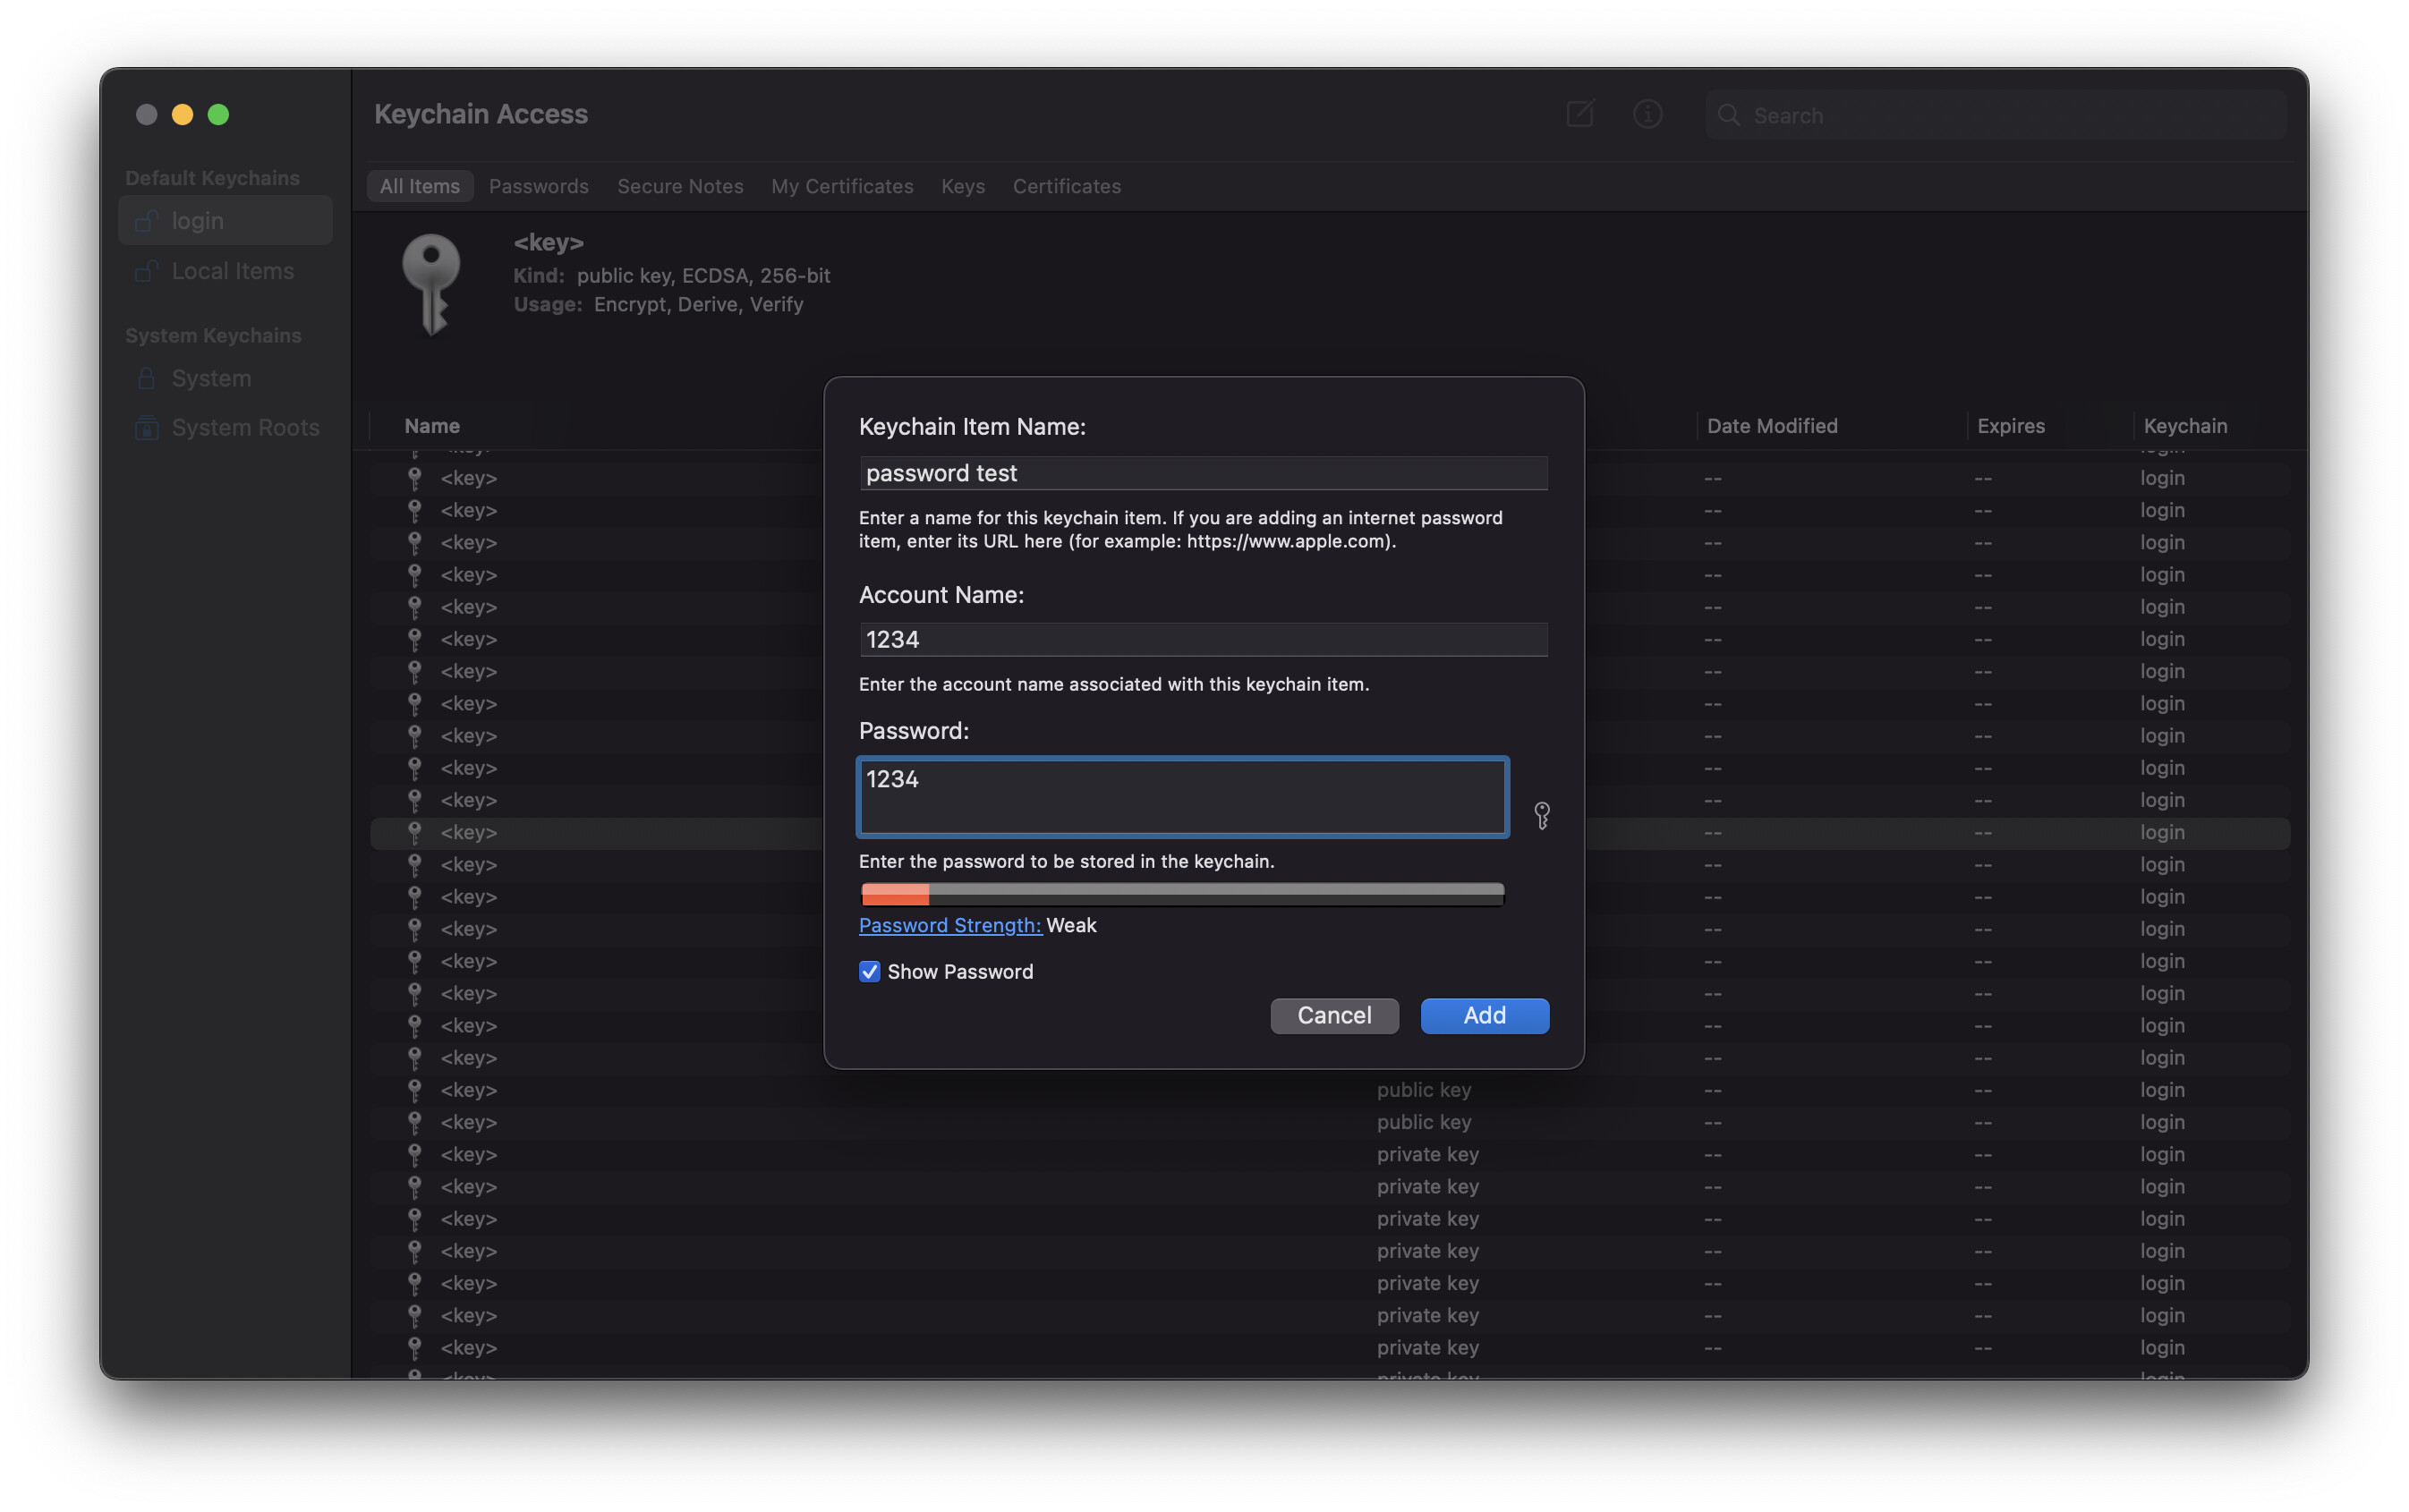
Task: Select System Roots keychain
Action: [x=245, y=427]
